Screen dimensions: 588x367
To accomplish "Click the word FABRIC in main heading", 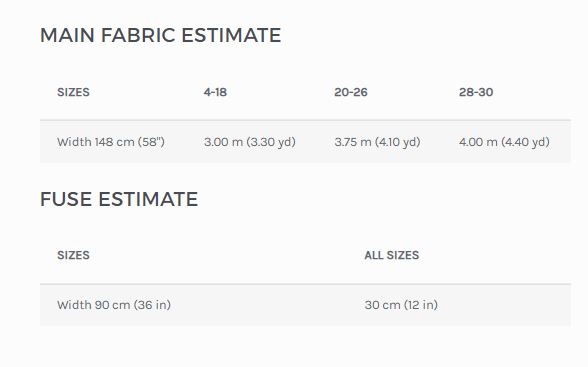I will pos(138,35).
